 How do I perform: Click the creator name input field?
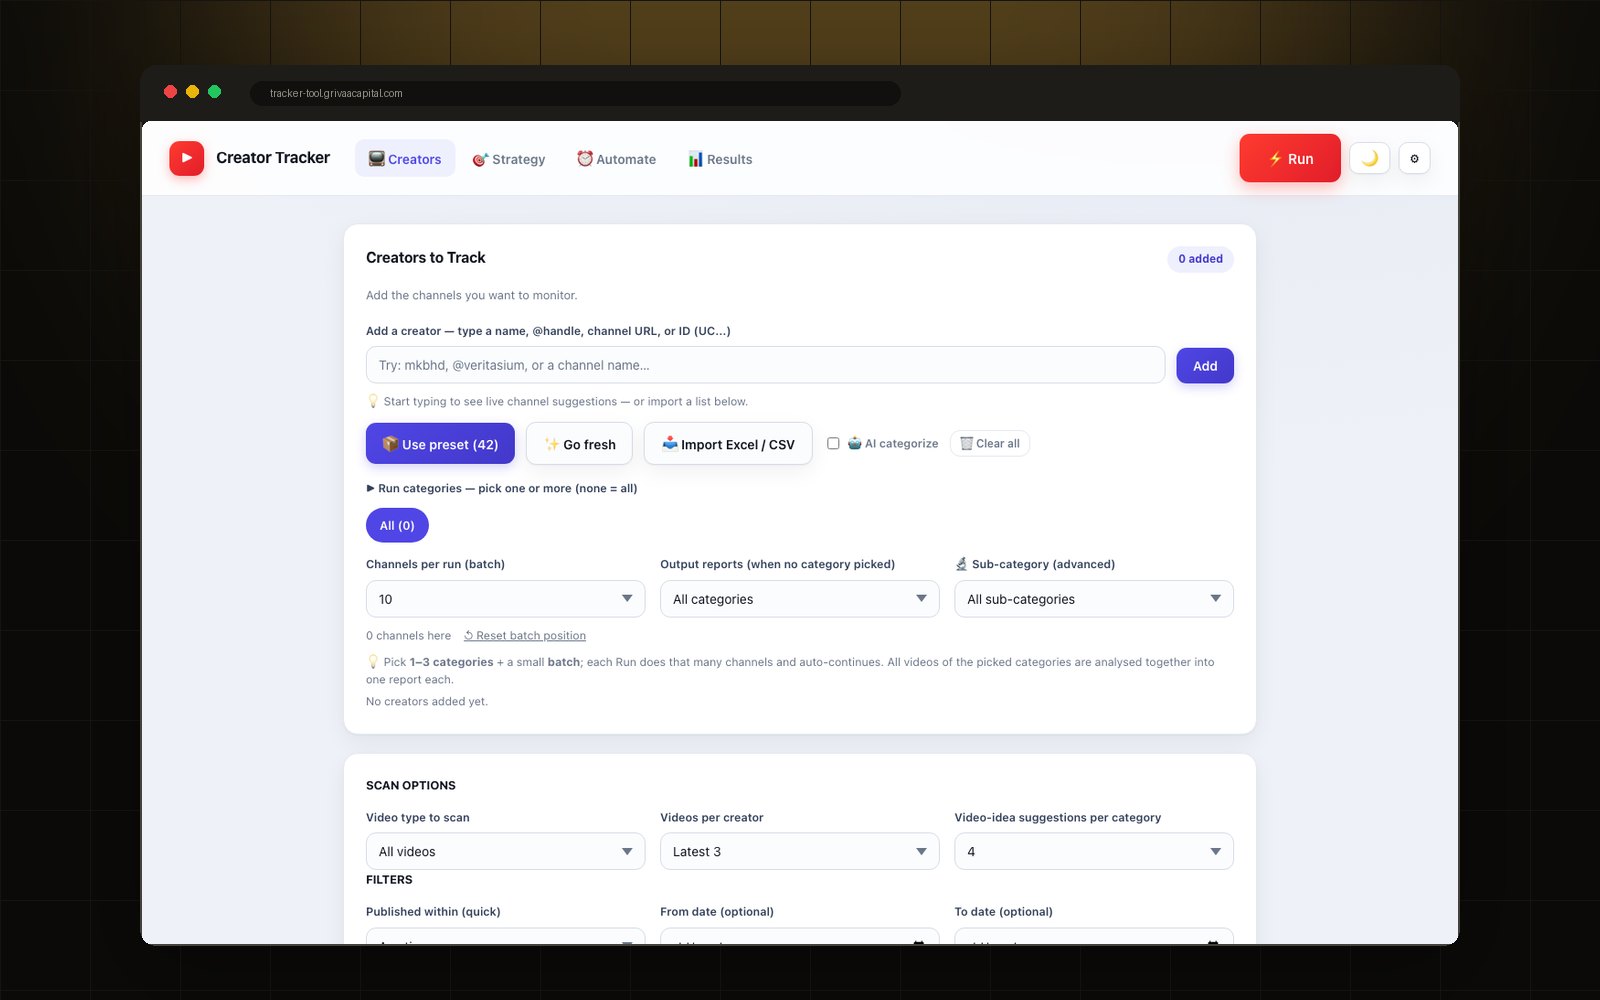(765, 365)
